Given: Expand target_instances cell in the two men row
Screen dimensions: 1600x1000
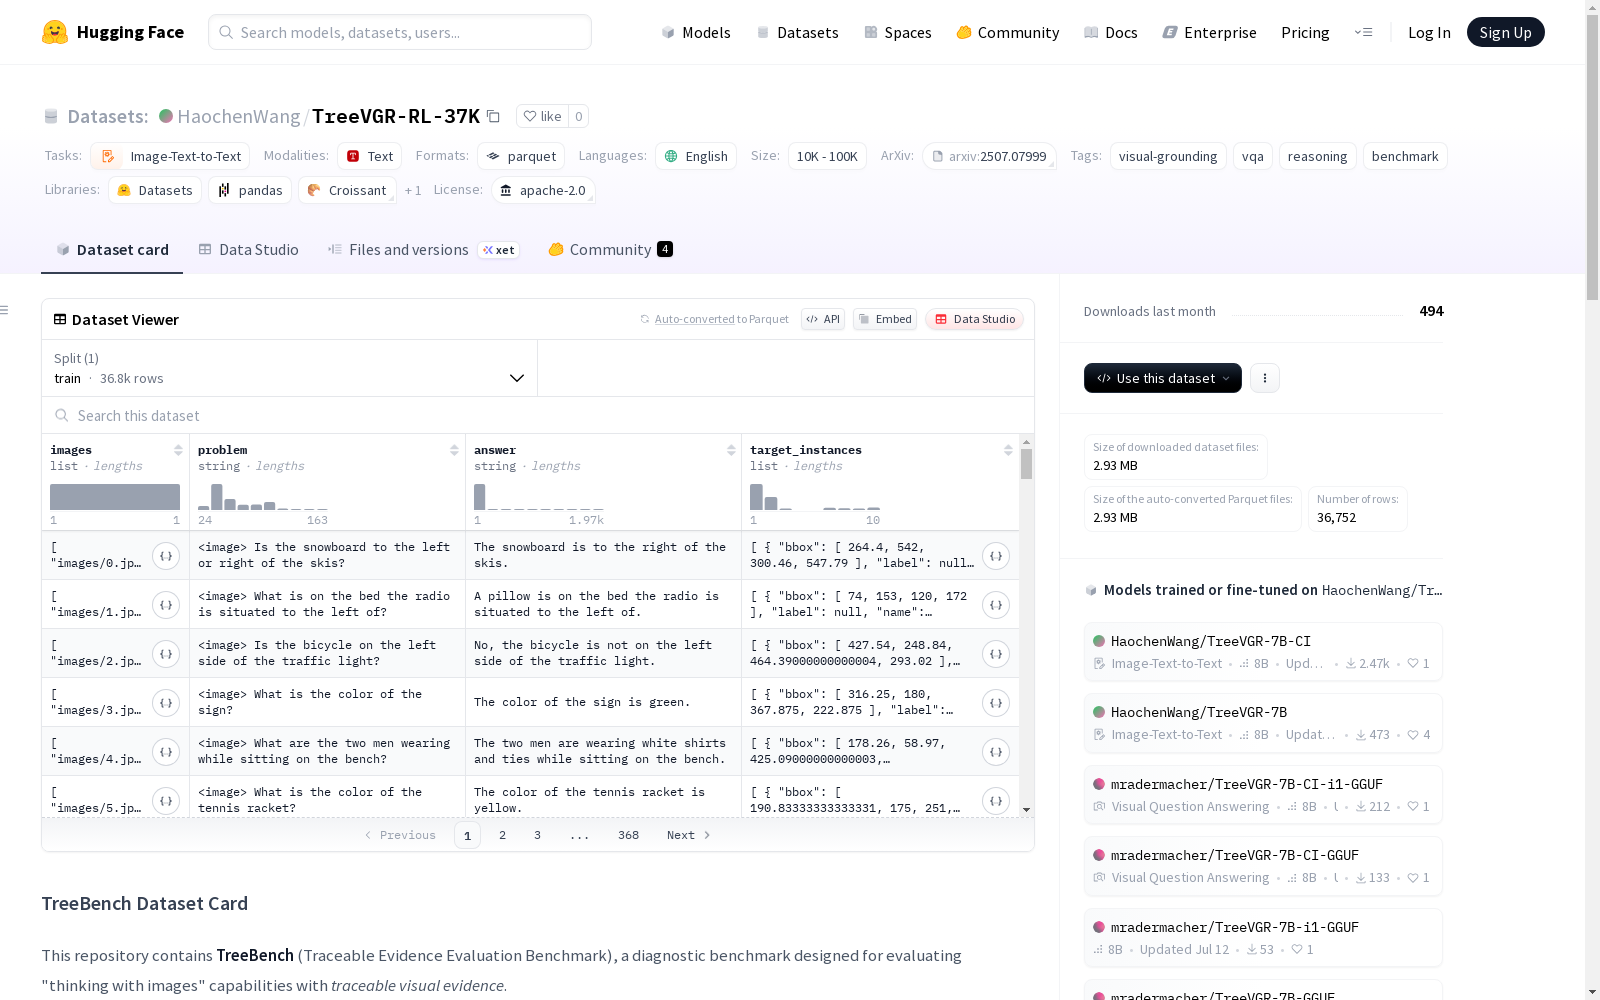Looking at the screenshot, I should 996,752.
